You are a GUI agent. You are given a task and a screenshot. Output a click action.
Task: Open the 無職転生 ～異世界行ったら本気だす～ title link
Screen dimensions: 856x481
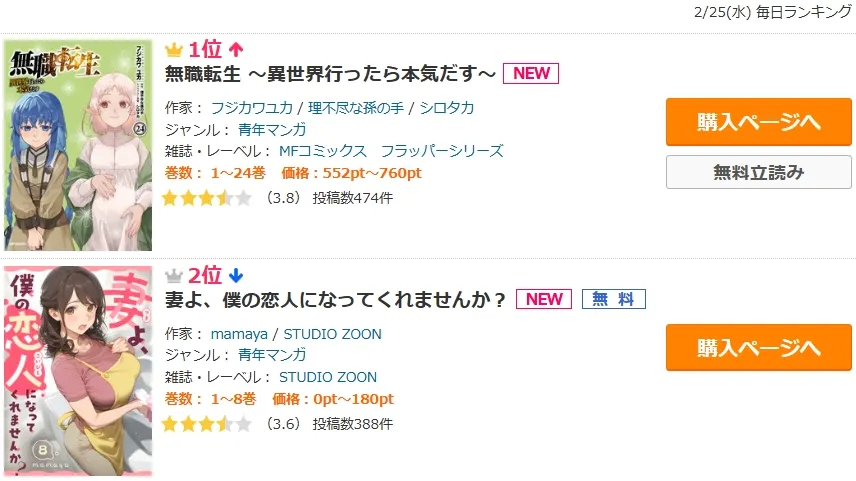330,74
